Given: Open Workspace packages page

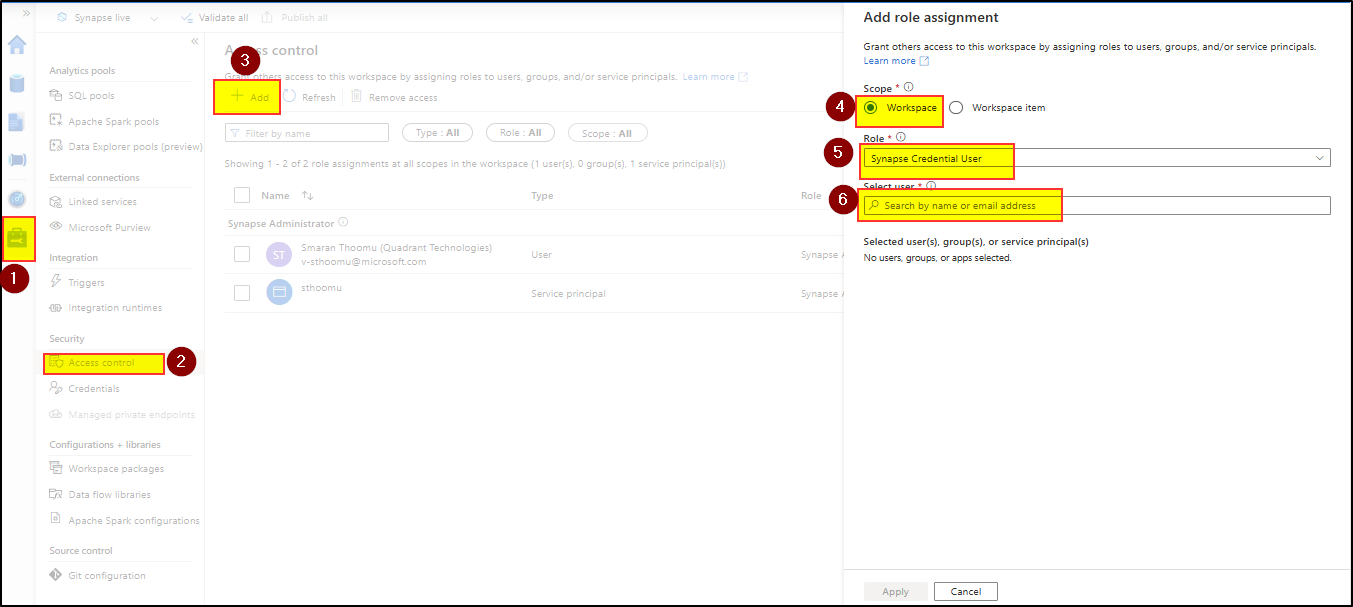Looking at the screenshot, I should click(116, 469).
